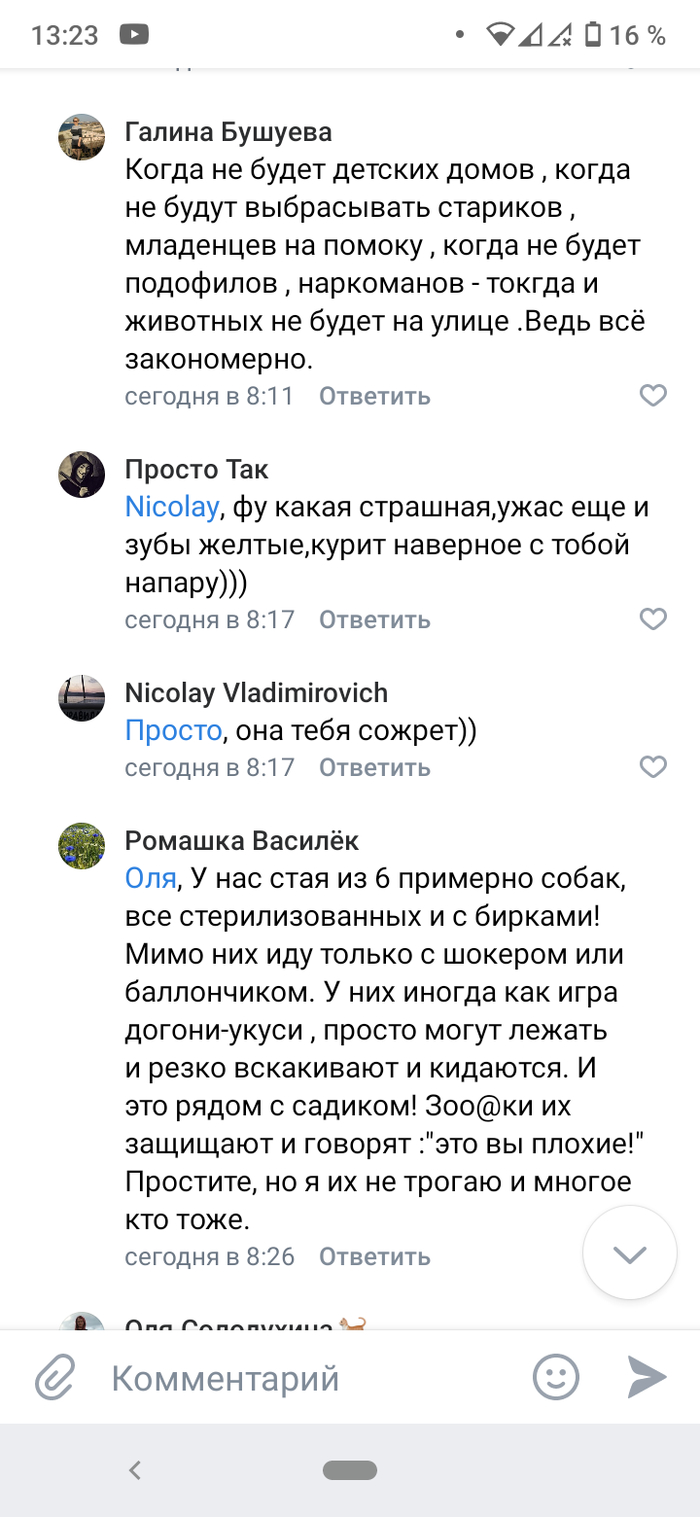
Task: Open the Оля mention link
Action: click(x=150, y=878)
